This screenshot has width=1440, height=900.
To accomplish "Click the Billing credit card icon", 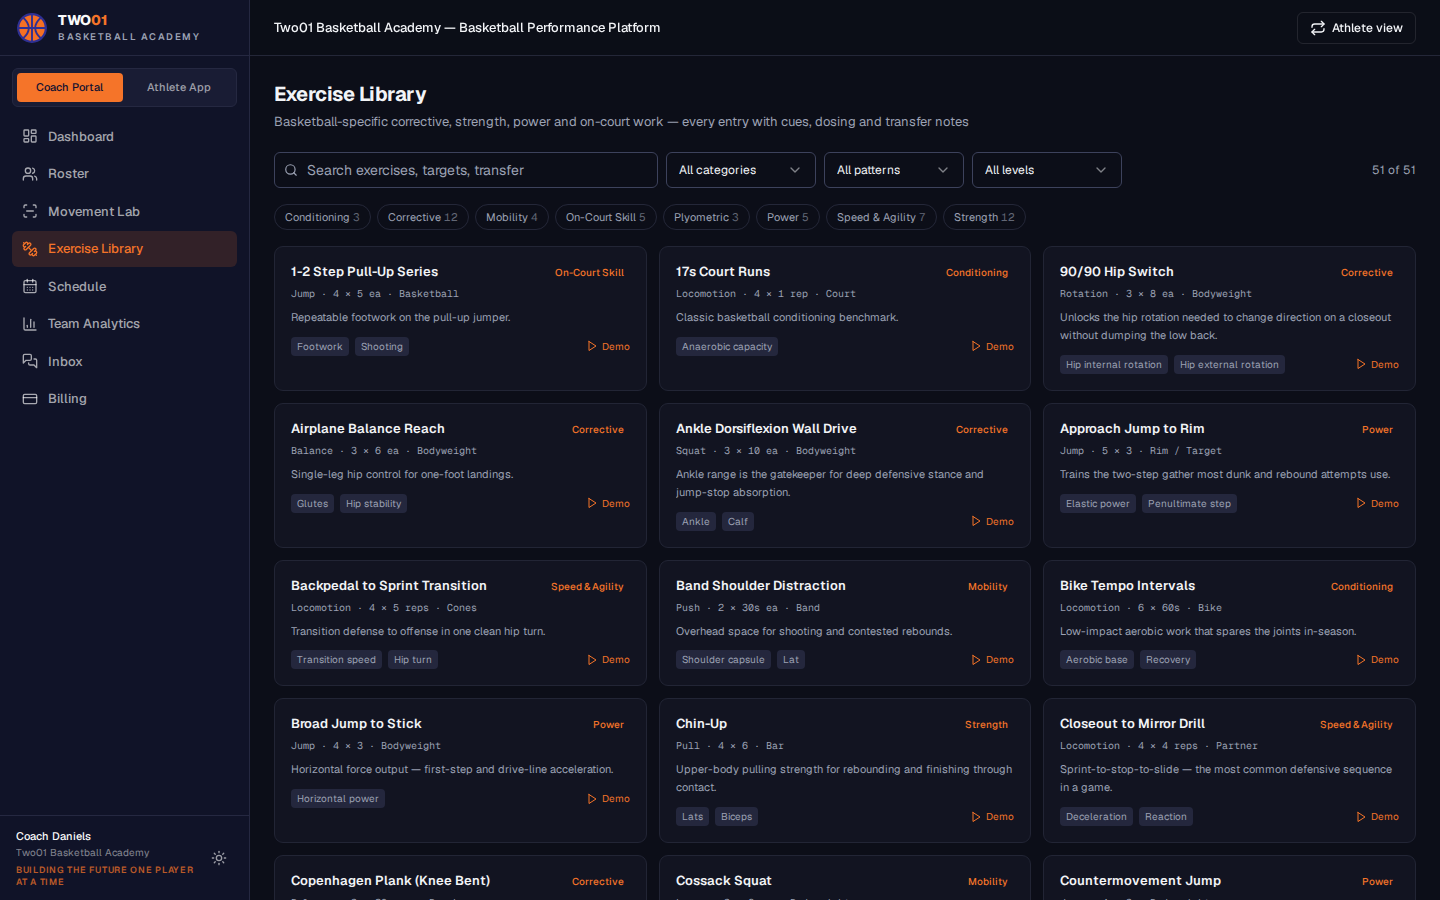I will (30, 399).
